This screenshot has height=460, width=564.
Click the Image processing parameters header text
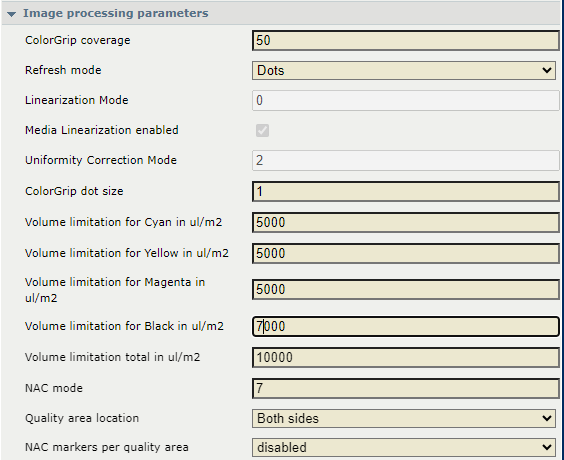click(115, 13)
